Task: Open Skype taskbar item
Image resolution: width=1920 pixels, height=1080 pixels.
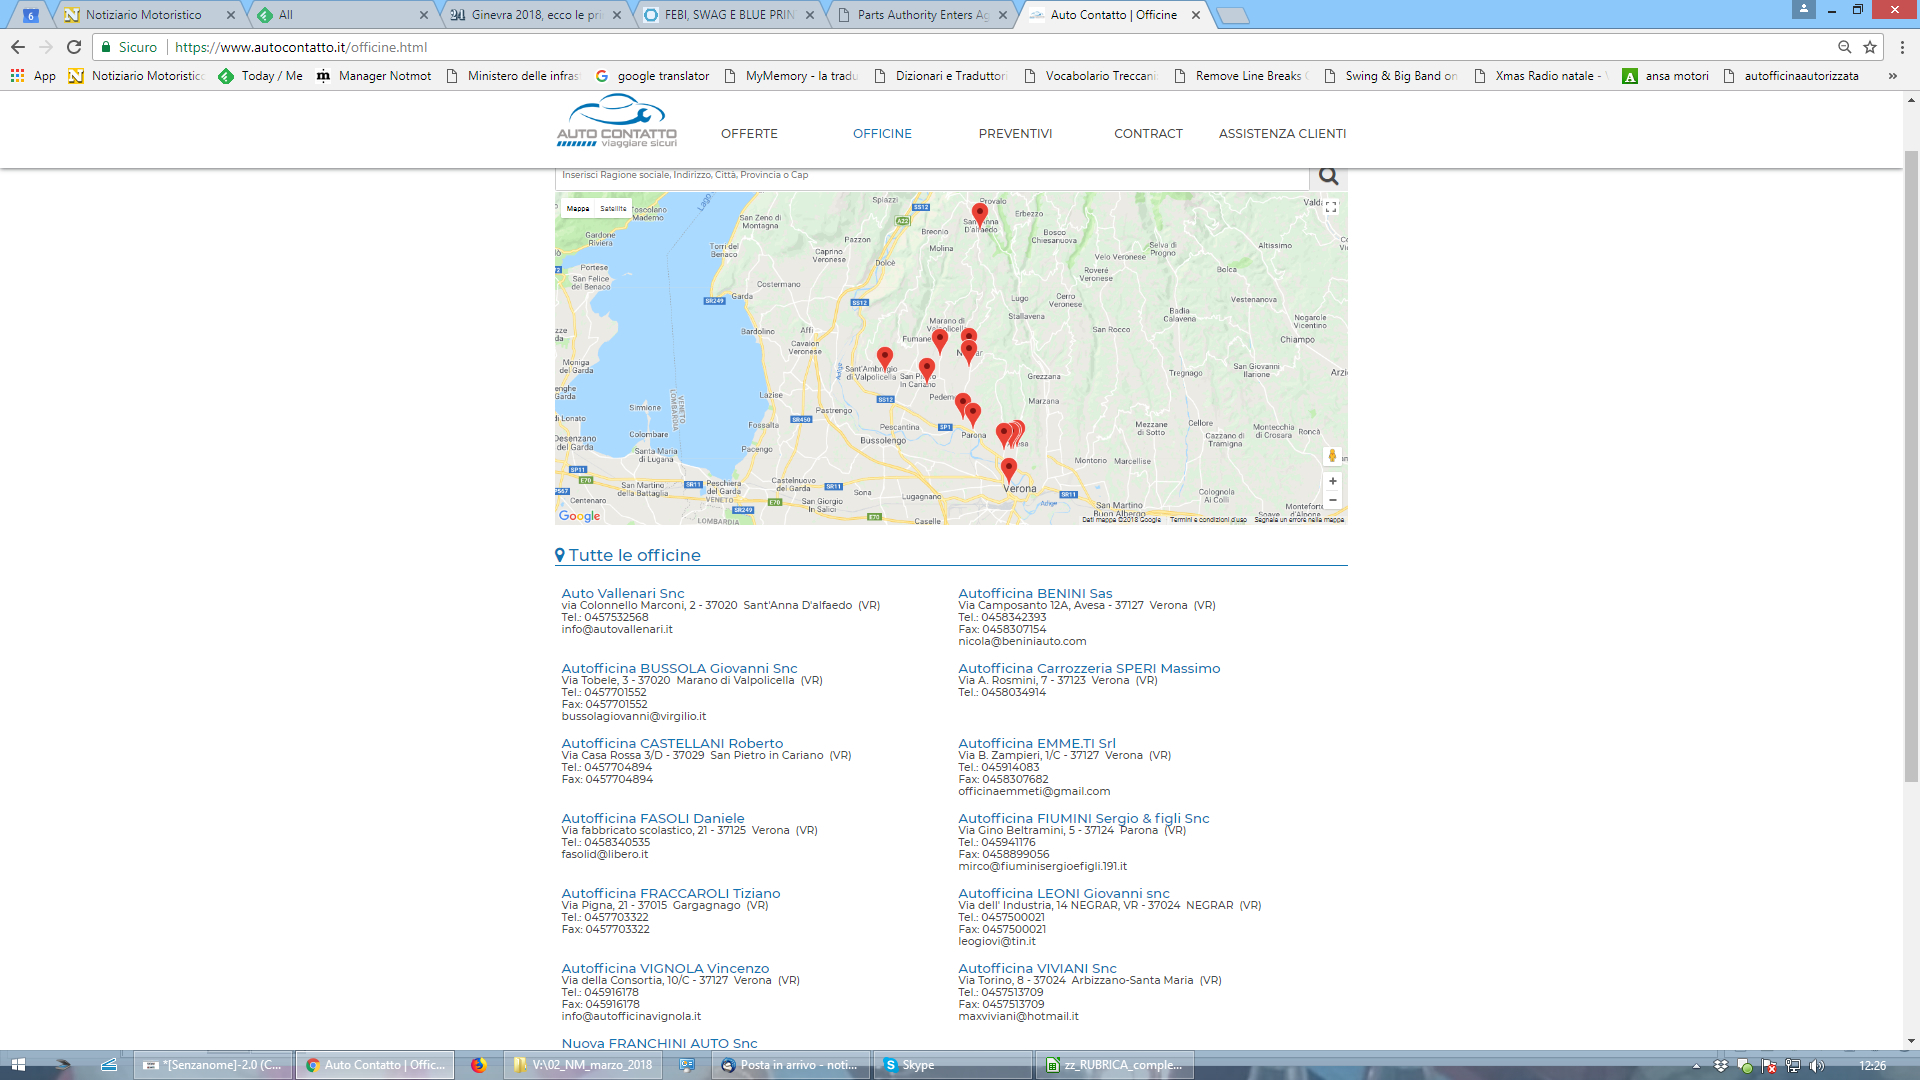Action: click(953, 1066)
